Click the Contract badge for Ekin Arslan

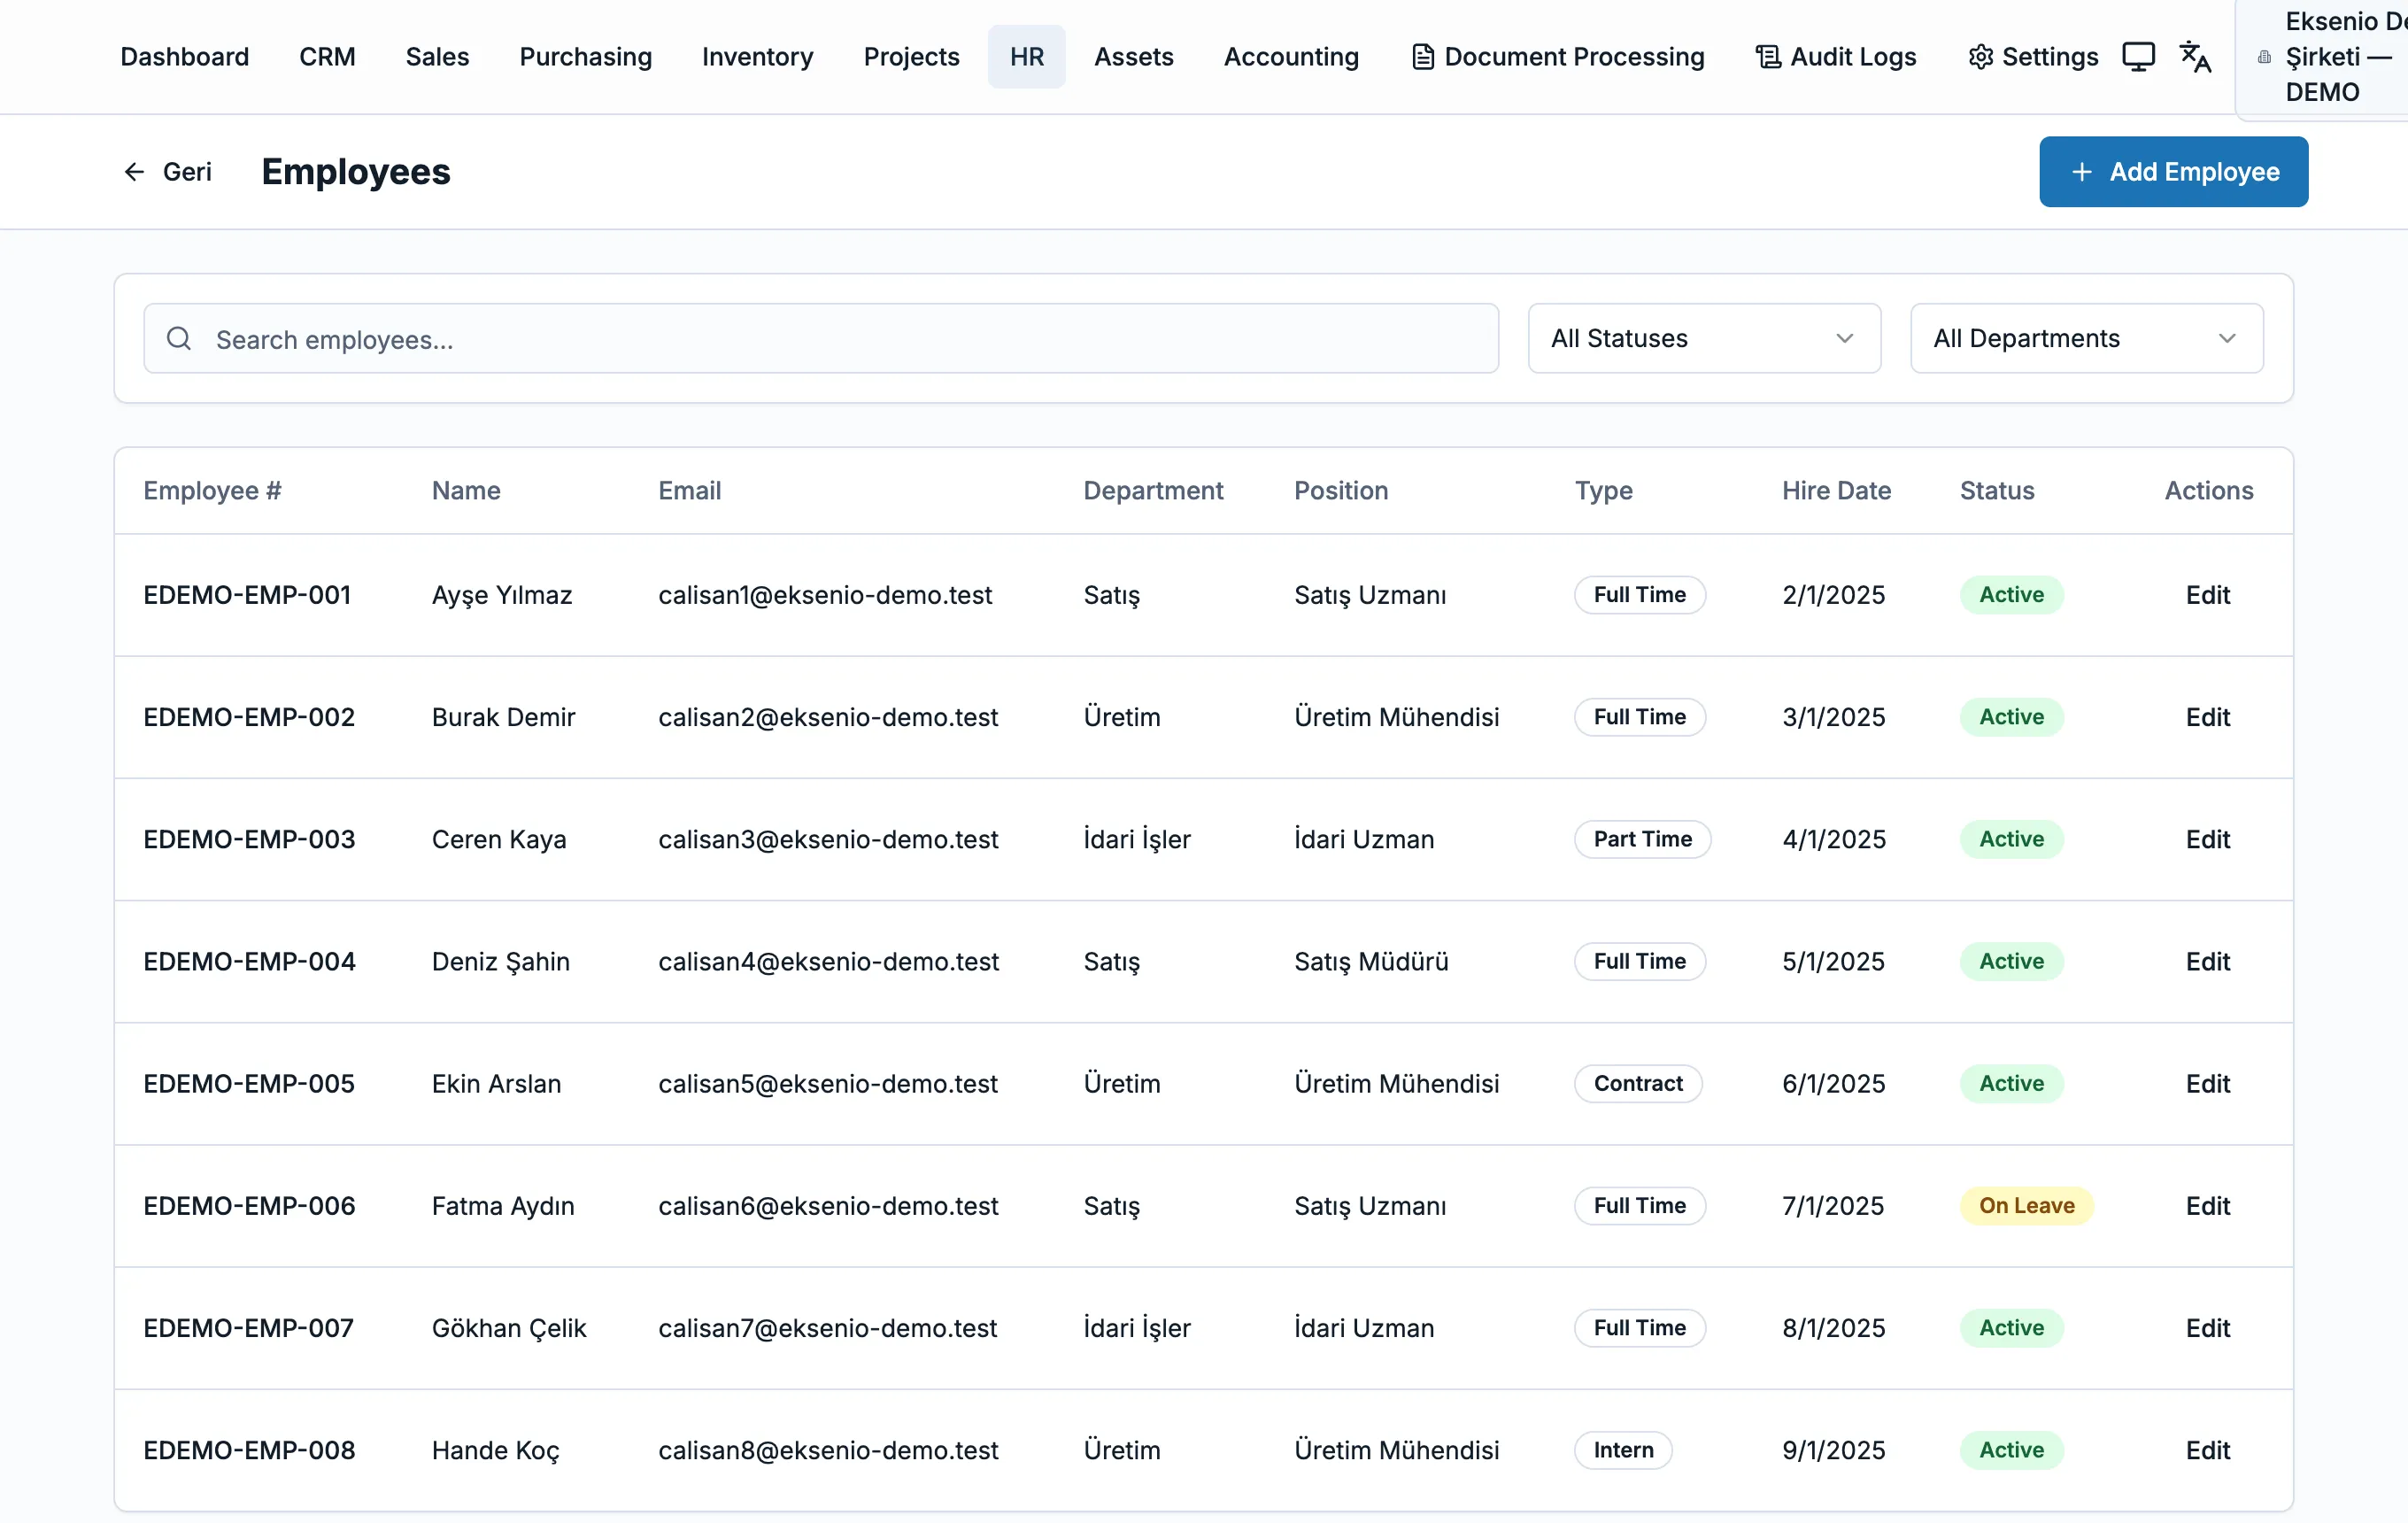1638,1083
